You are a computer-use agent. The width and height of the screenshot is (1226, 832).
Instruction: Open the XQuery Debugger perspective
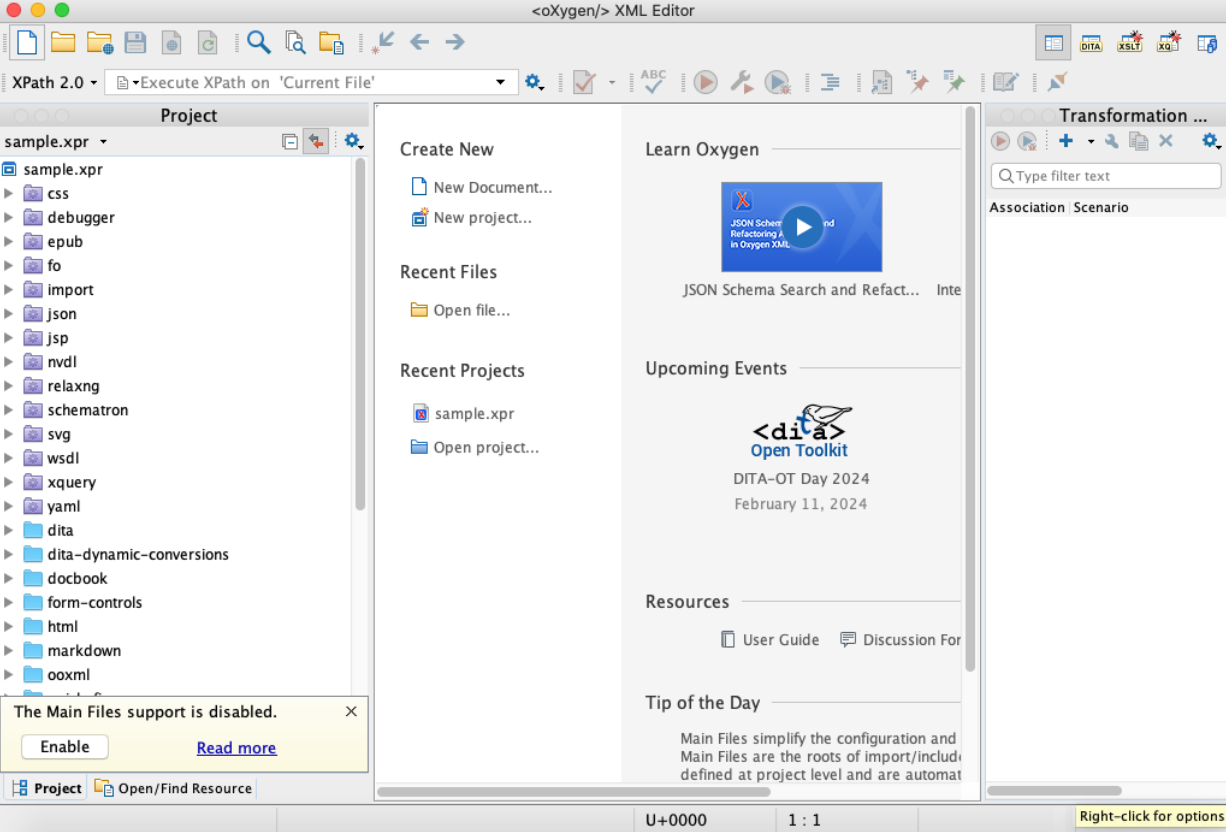click(1168, 42)
